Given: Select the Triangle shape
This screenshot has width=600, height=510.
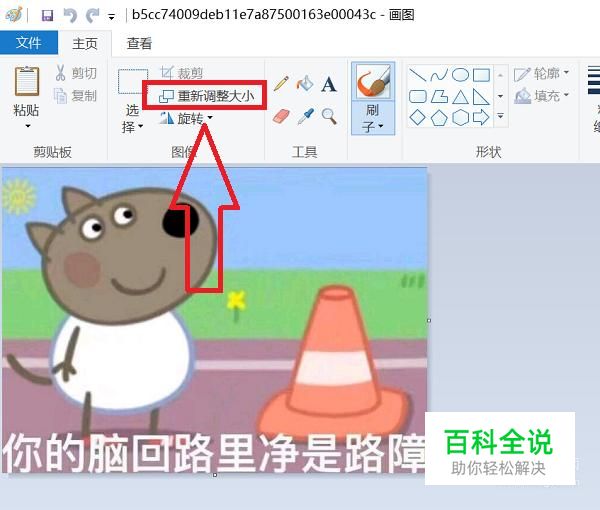Looking at the screenshot, I should [460, 97].
